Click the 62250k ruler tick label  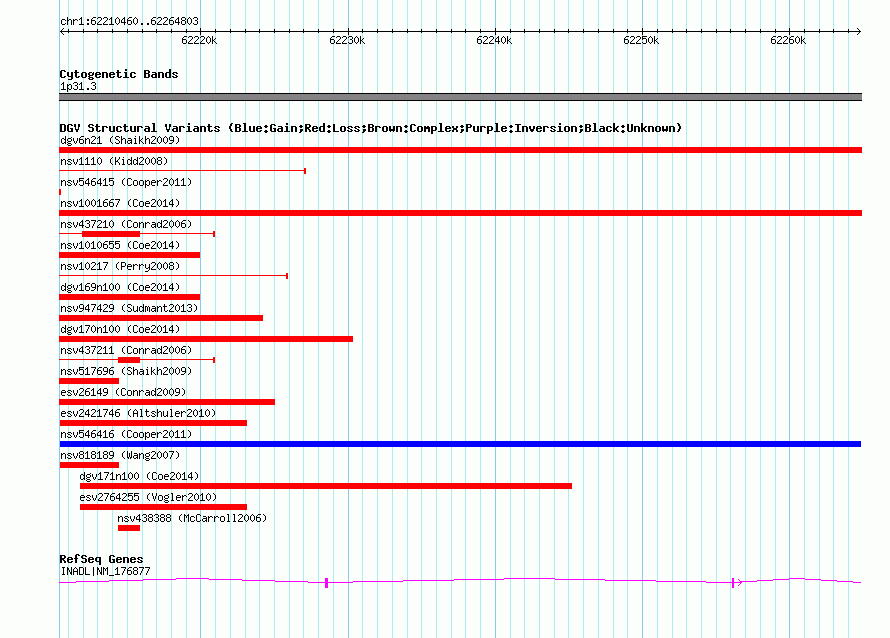(x=641, y=40)
